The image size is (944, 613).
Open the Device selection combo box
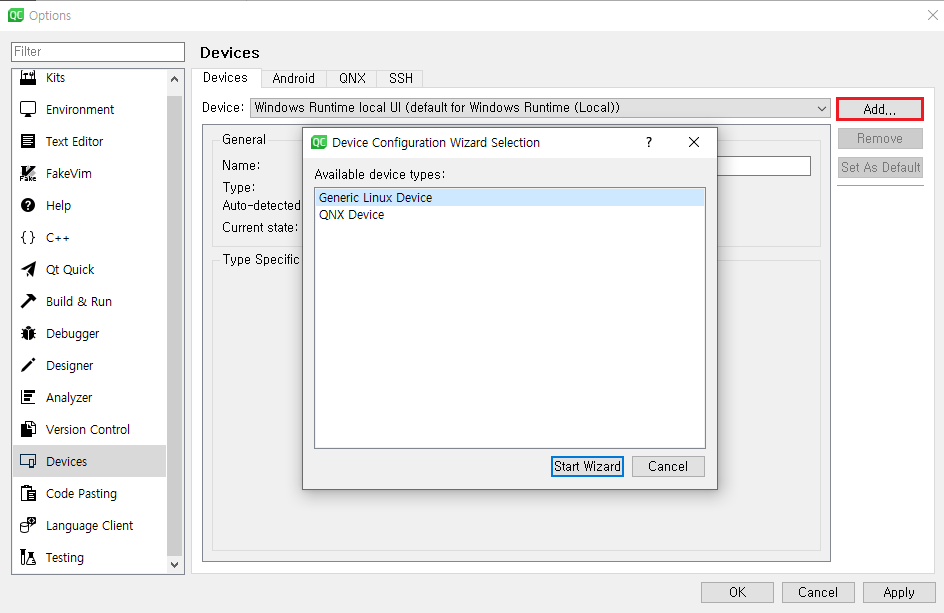[540, 108]
